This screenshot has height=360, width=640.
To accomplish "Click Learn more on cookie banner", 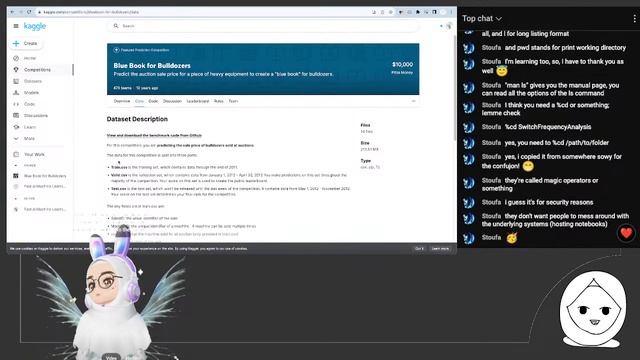I will point(440,249).
